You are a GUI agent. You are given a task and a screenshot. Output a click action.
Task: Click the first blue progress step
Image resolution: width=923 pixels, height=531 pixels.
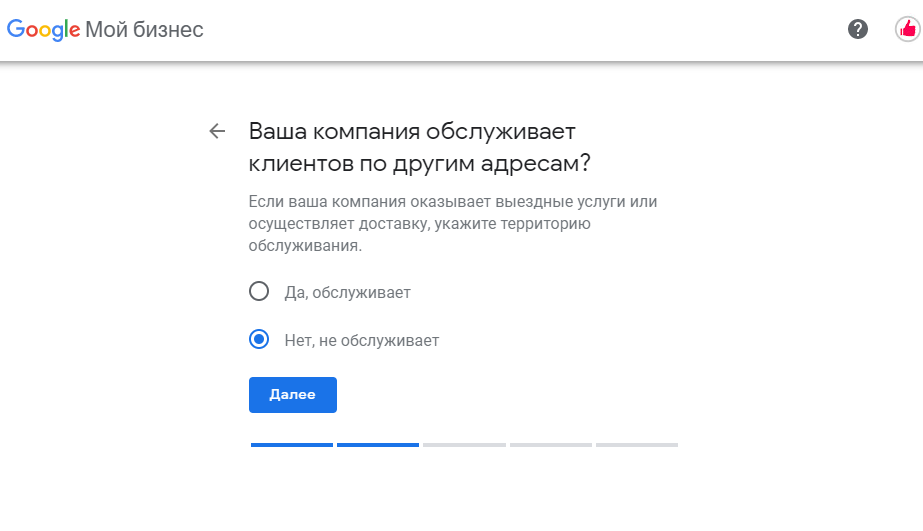point(292,445)
